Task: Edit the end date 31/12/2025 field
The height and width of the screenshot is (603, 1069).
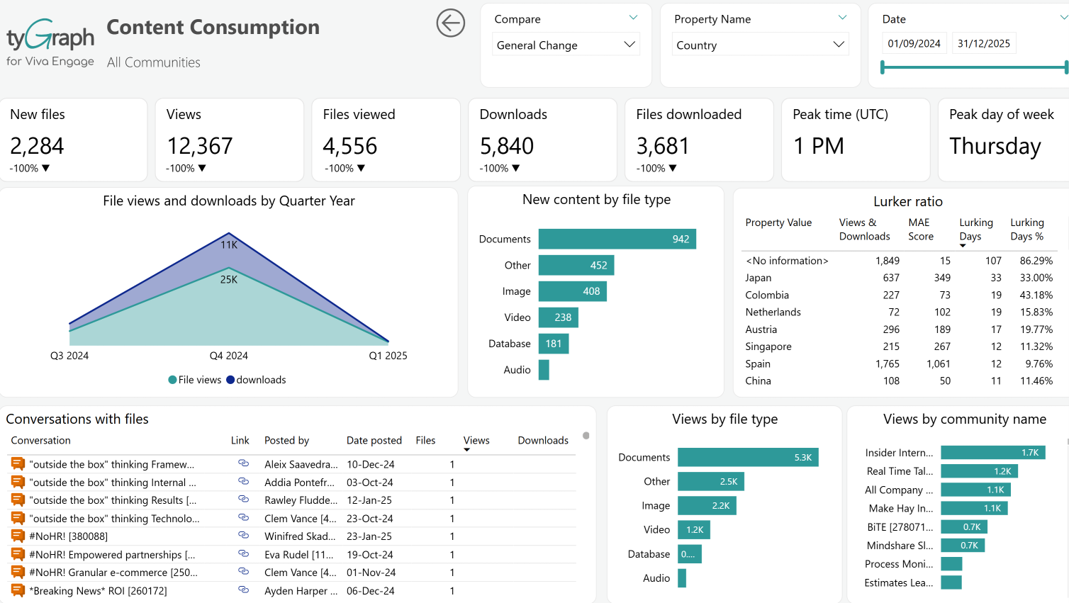Action: (984, 44)
